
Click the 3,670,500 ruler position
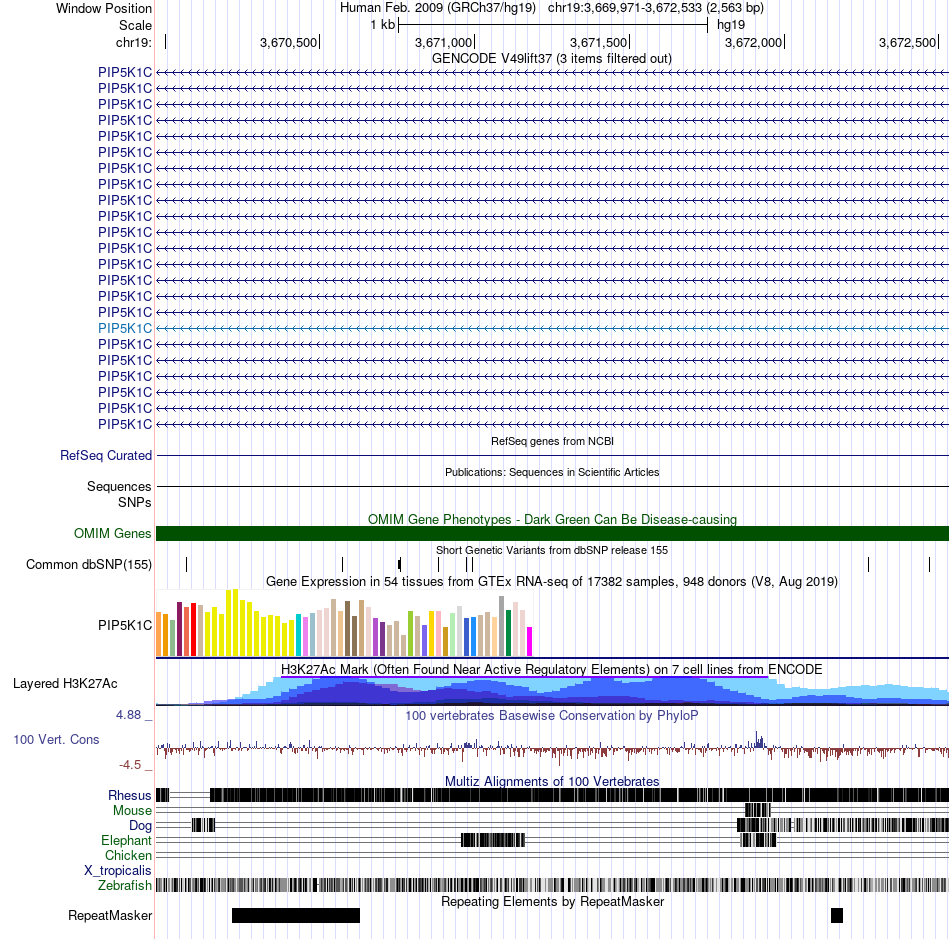(x=288, y=42)
